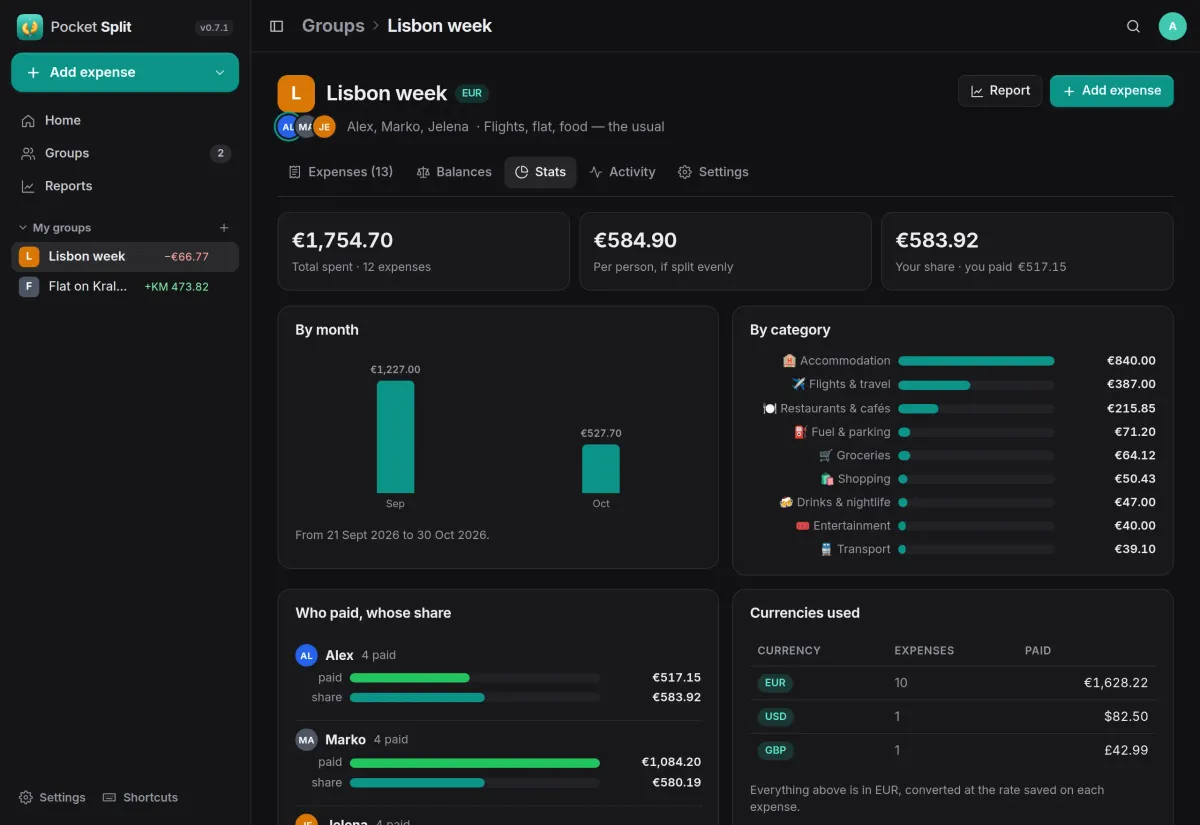Viewport: 1200px width, 825px height.
Task: Open the user avatar menu
Action: [1172, 26]
